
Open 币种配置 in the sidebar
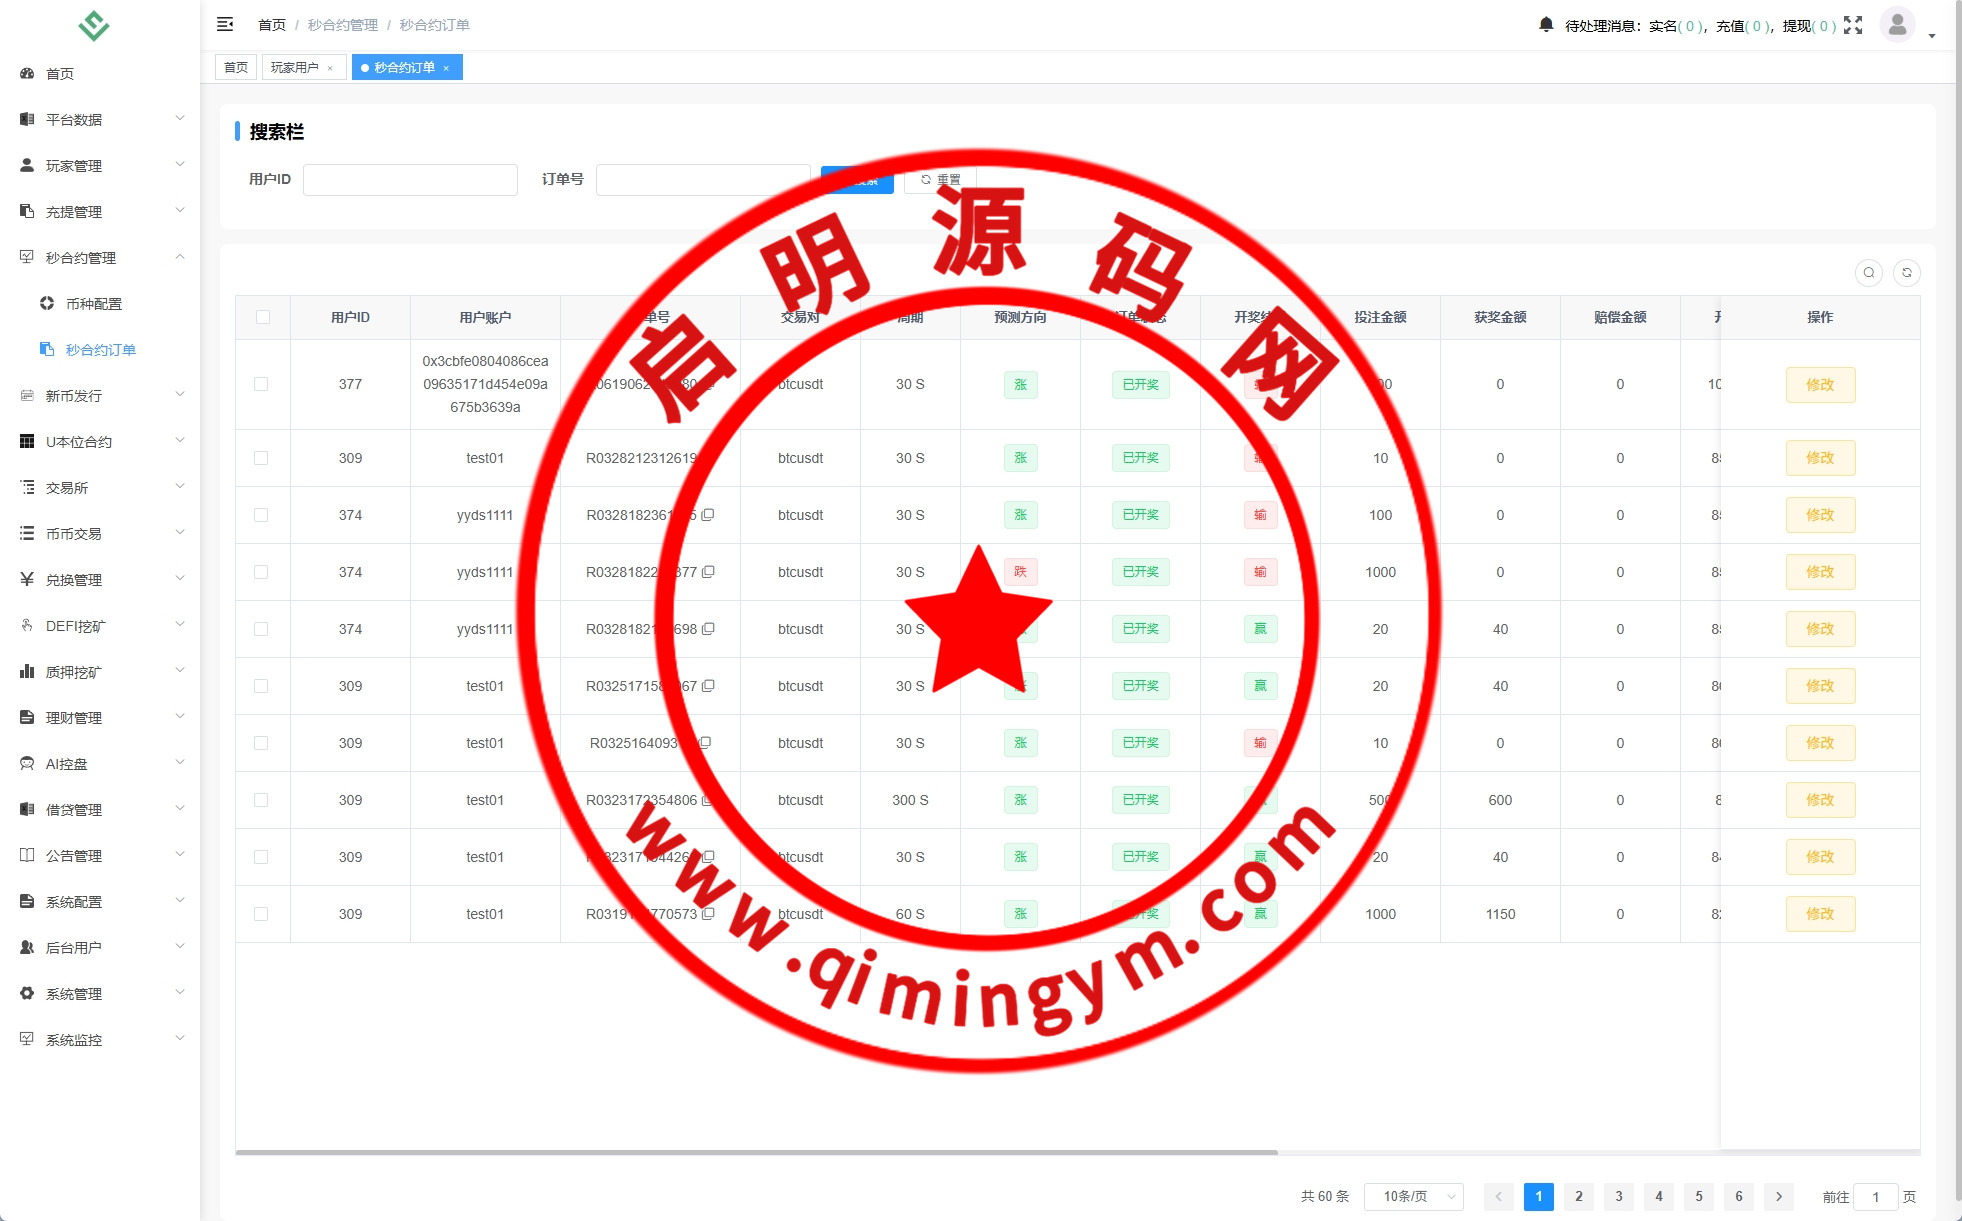pos(93,304)
